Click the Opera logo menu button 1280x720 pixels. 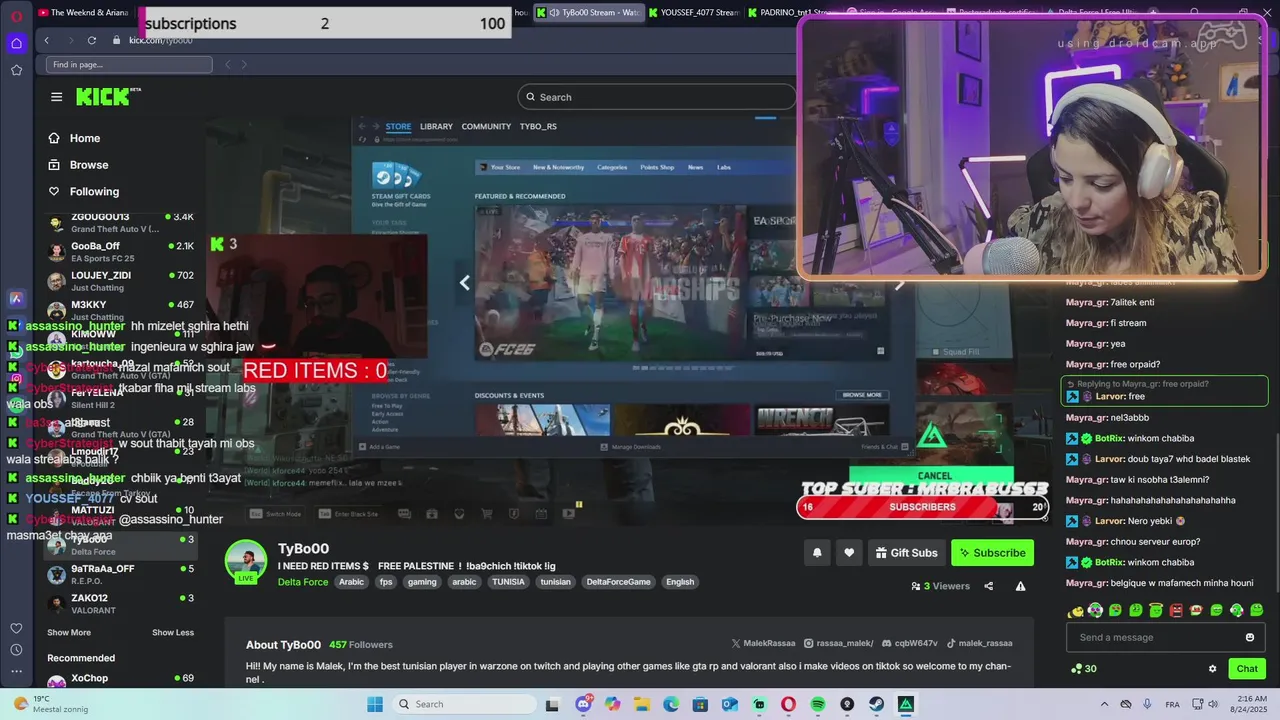[x=16, y=15]
